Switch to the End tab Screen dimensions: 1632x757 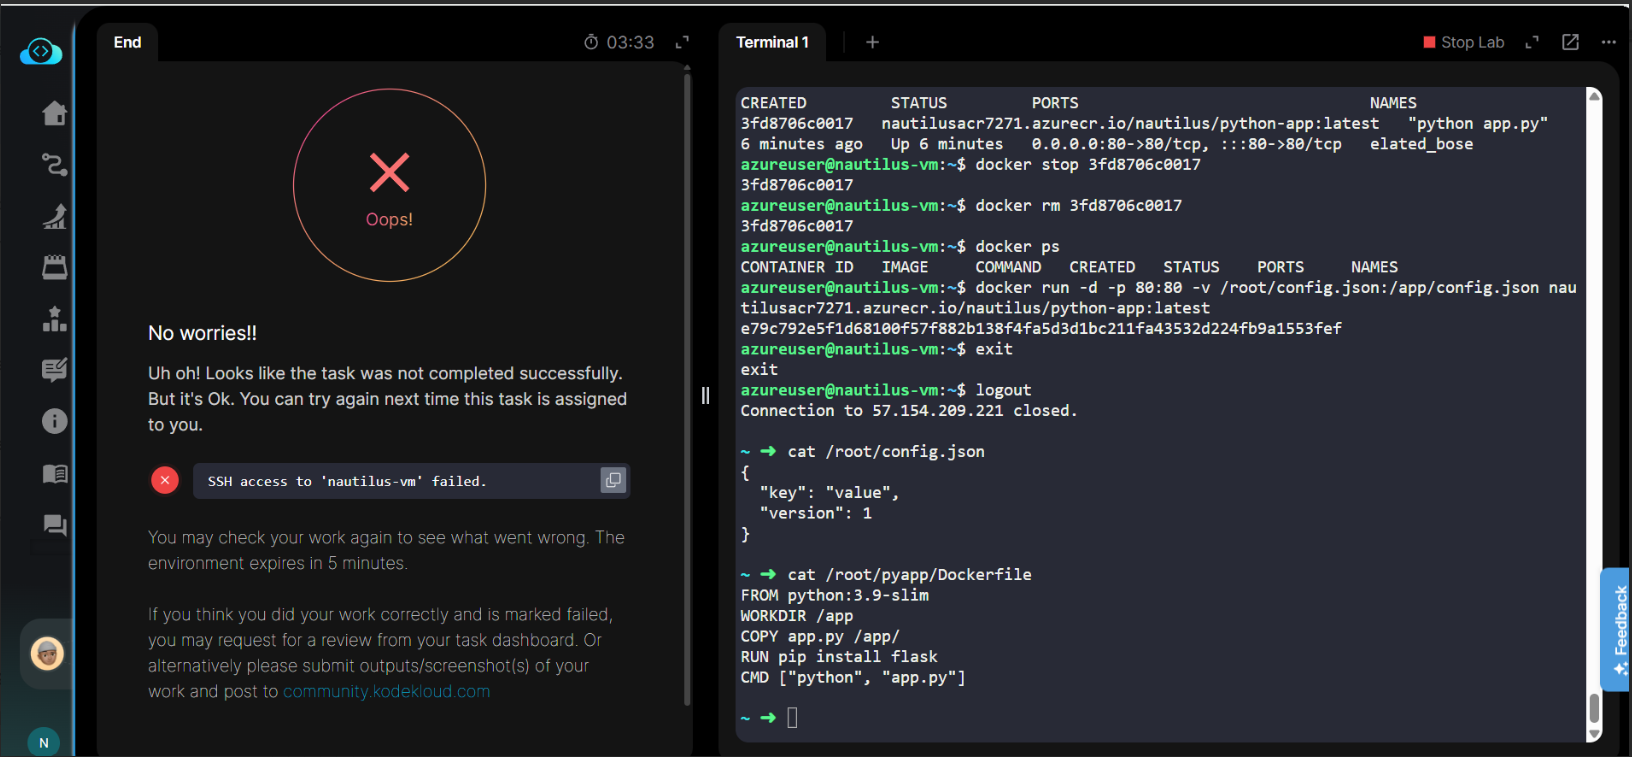(127, 42)
